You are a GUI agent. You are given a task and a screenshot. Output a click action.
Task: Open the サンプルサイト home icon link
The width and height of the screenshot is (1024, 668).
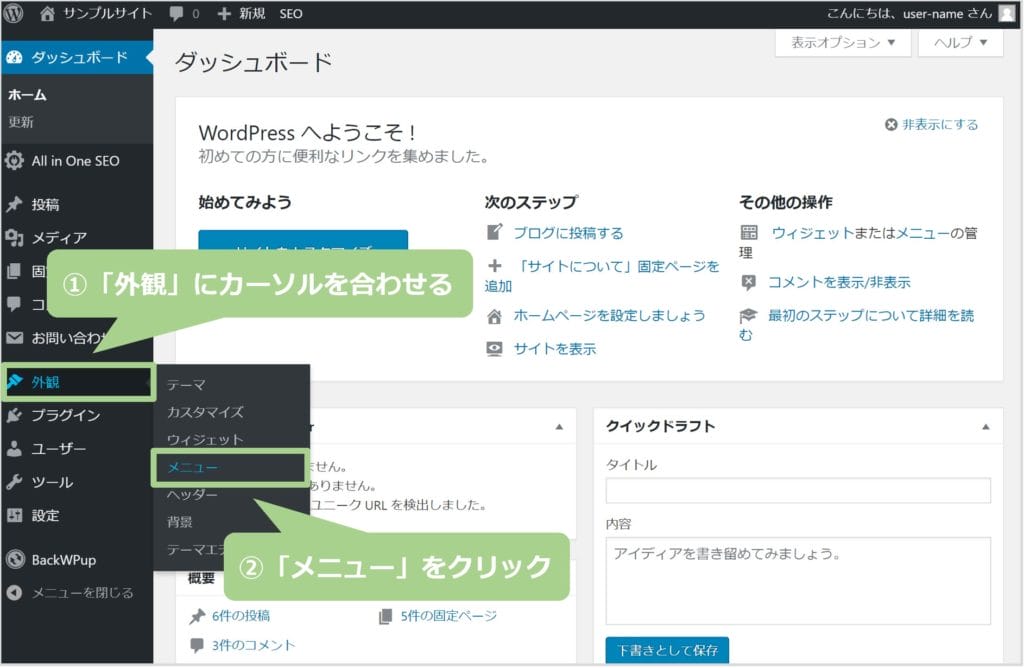tap(47, 13)
